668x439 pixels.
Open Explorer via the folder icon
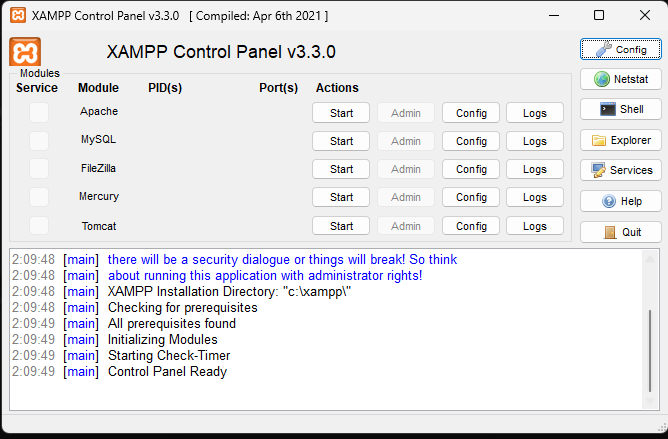[x=599, y=140]
